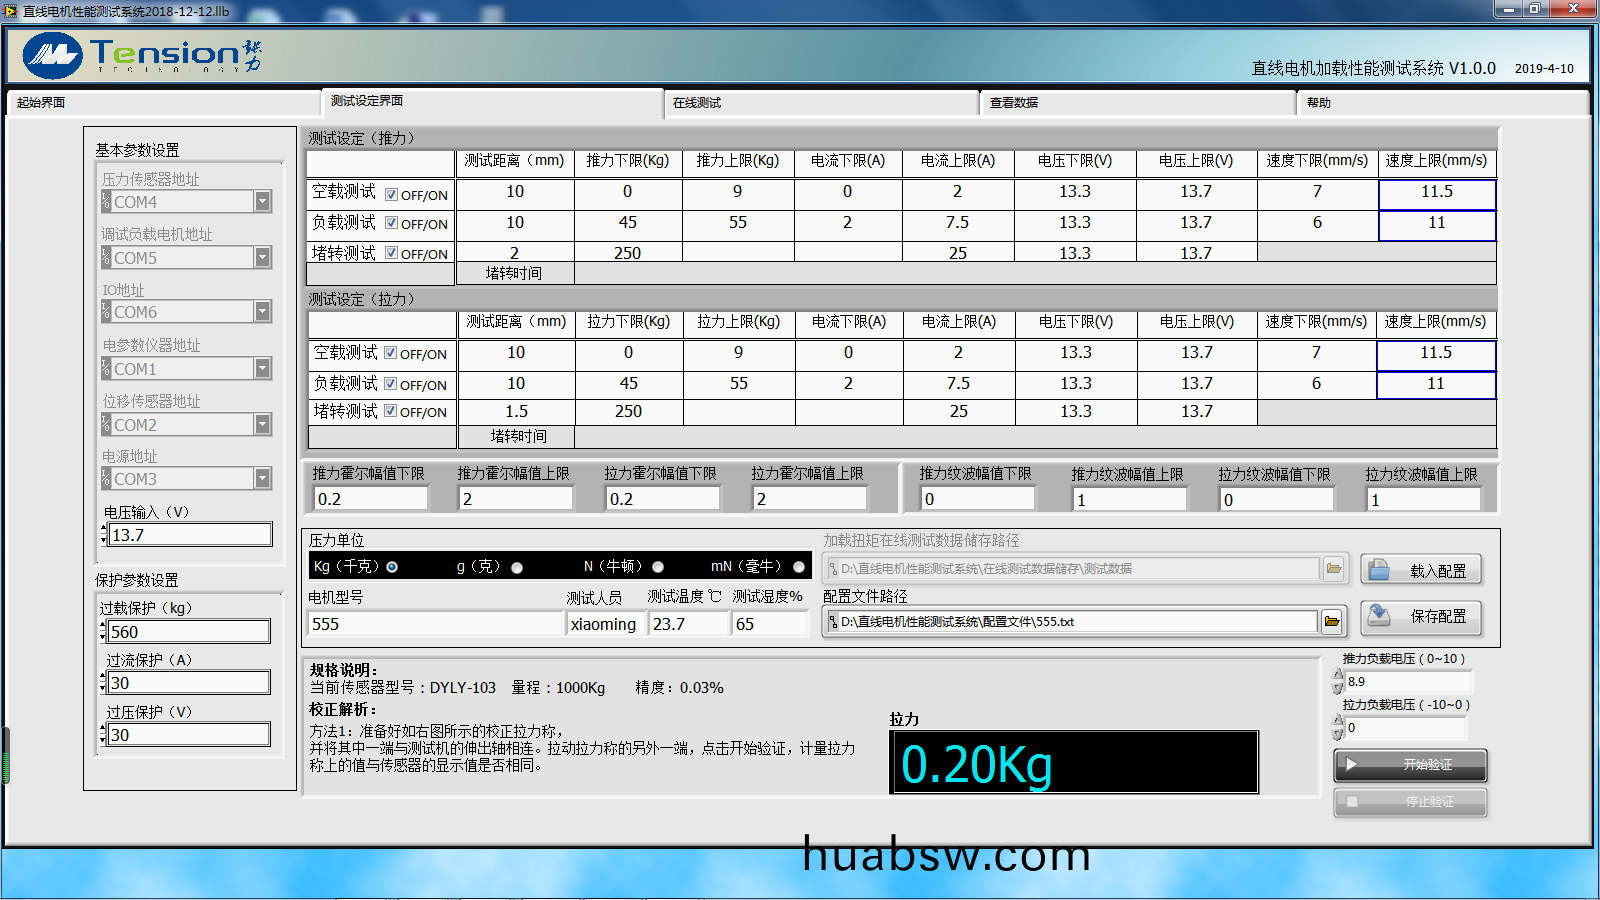Screen dimensions: 1600x900
Task: Click the 保存配置 save configuration button
Action: click(1421, 617)
